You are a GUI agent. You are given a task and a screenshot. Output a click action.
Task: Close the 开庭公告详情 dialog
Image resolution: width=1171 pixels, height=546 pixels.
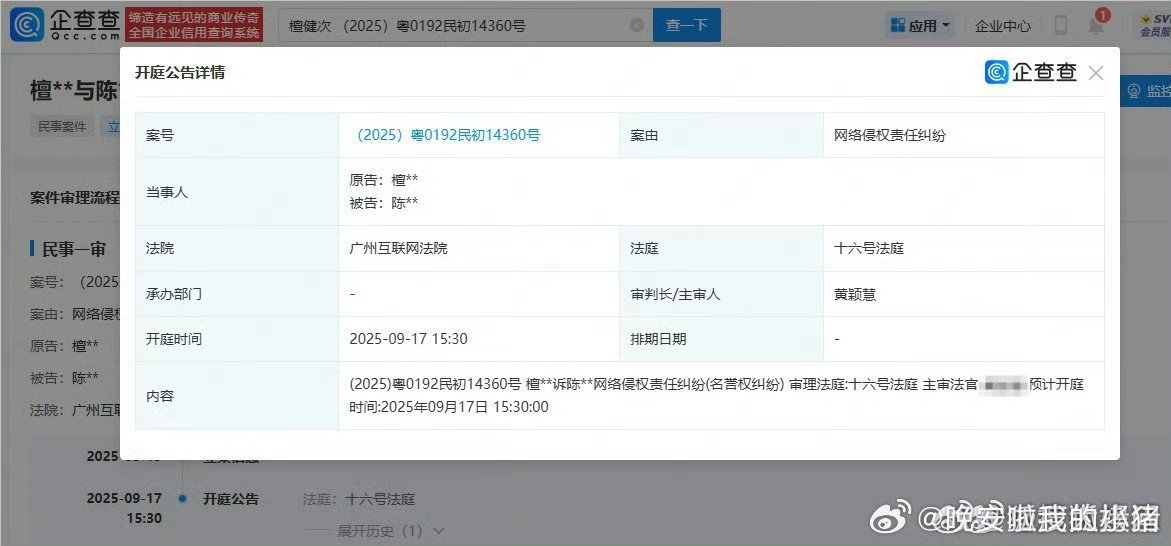click(x=1096, y=73)
